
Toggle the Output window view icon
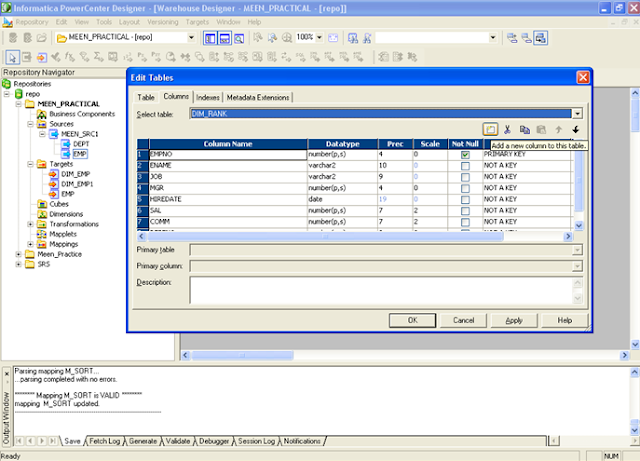224,38
